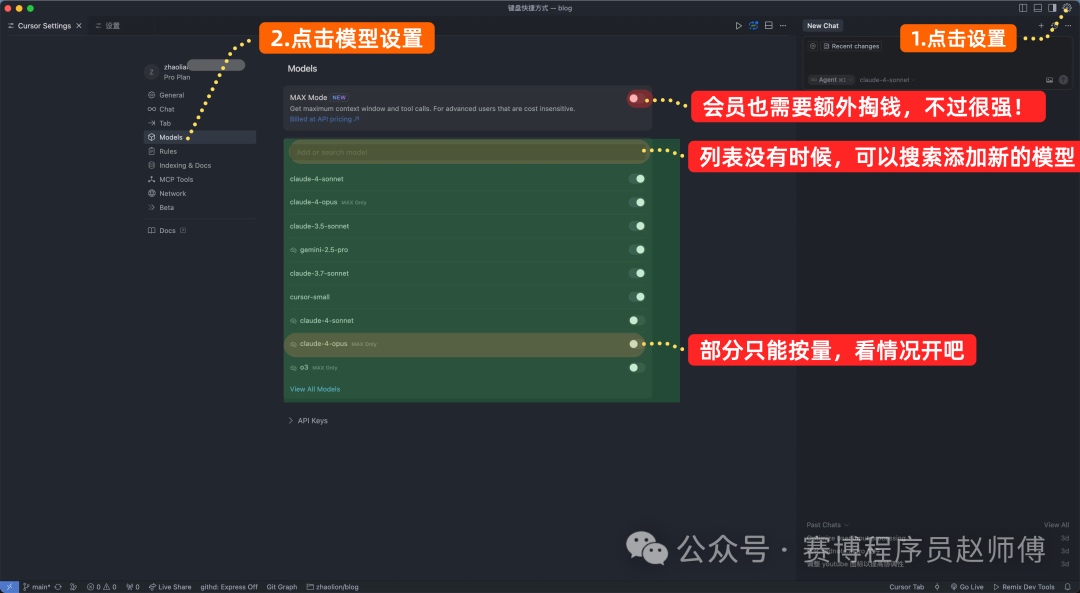Open chat history icon in chat panel

pyautogui.click(x=1055, y=25)
